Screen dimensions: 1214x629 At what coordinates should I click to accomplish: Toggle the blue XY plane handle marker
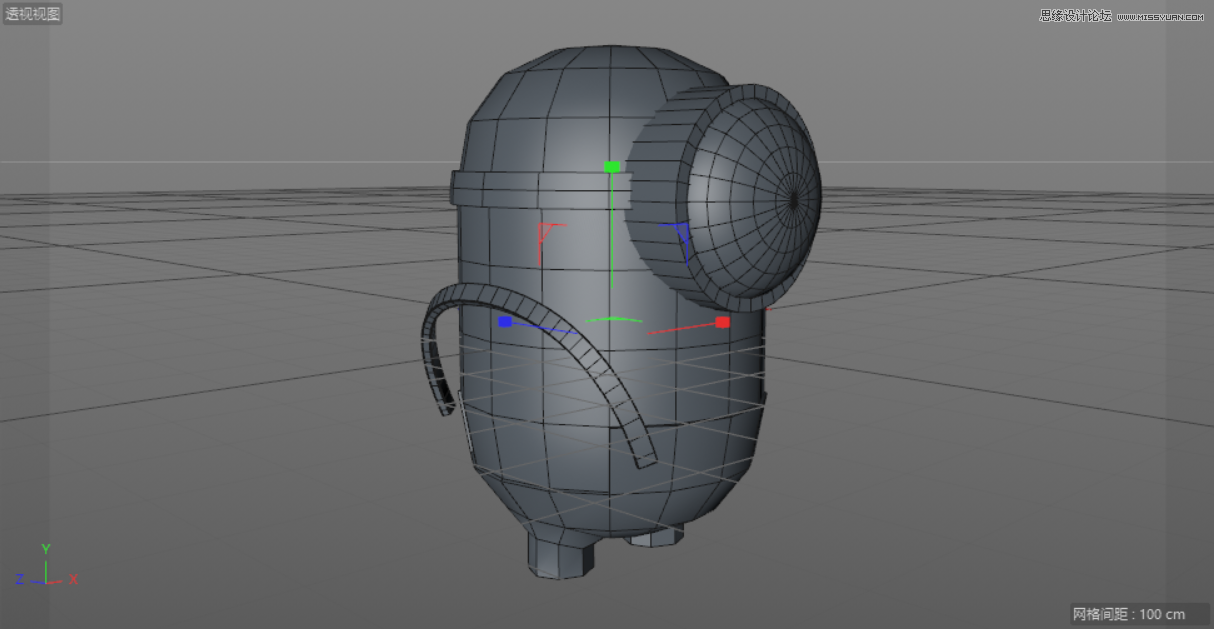680,232
